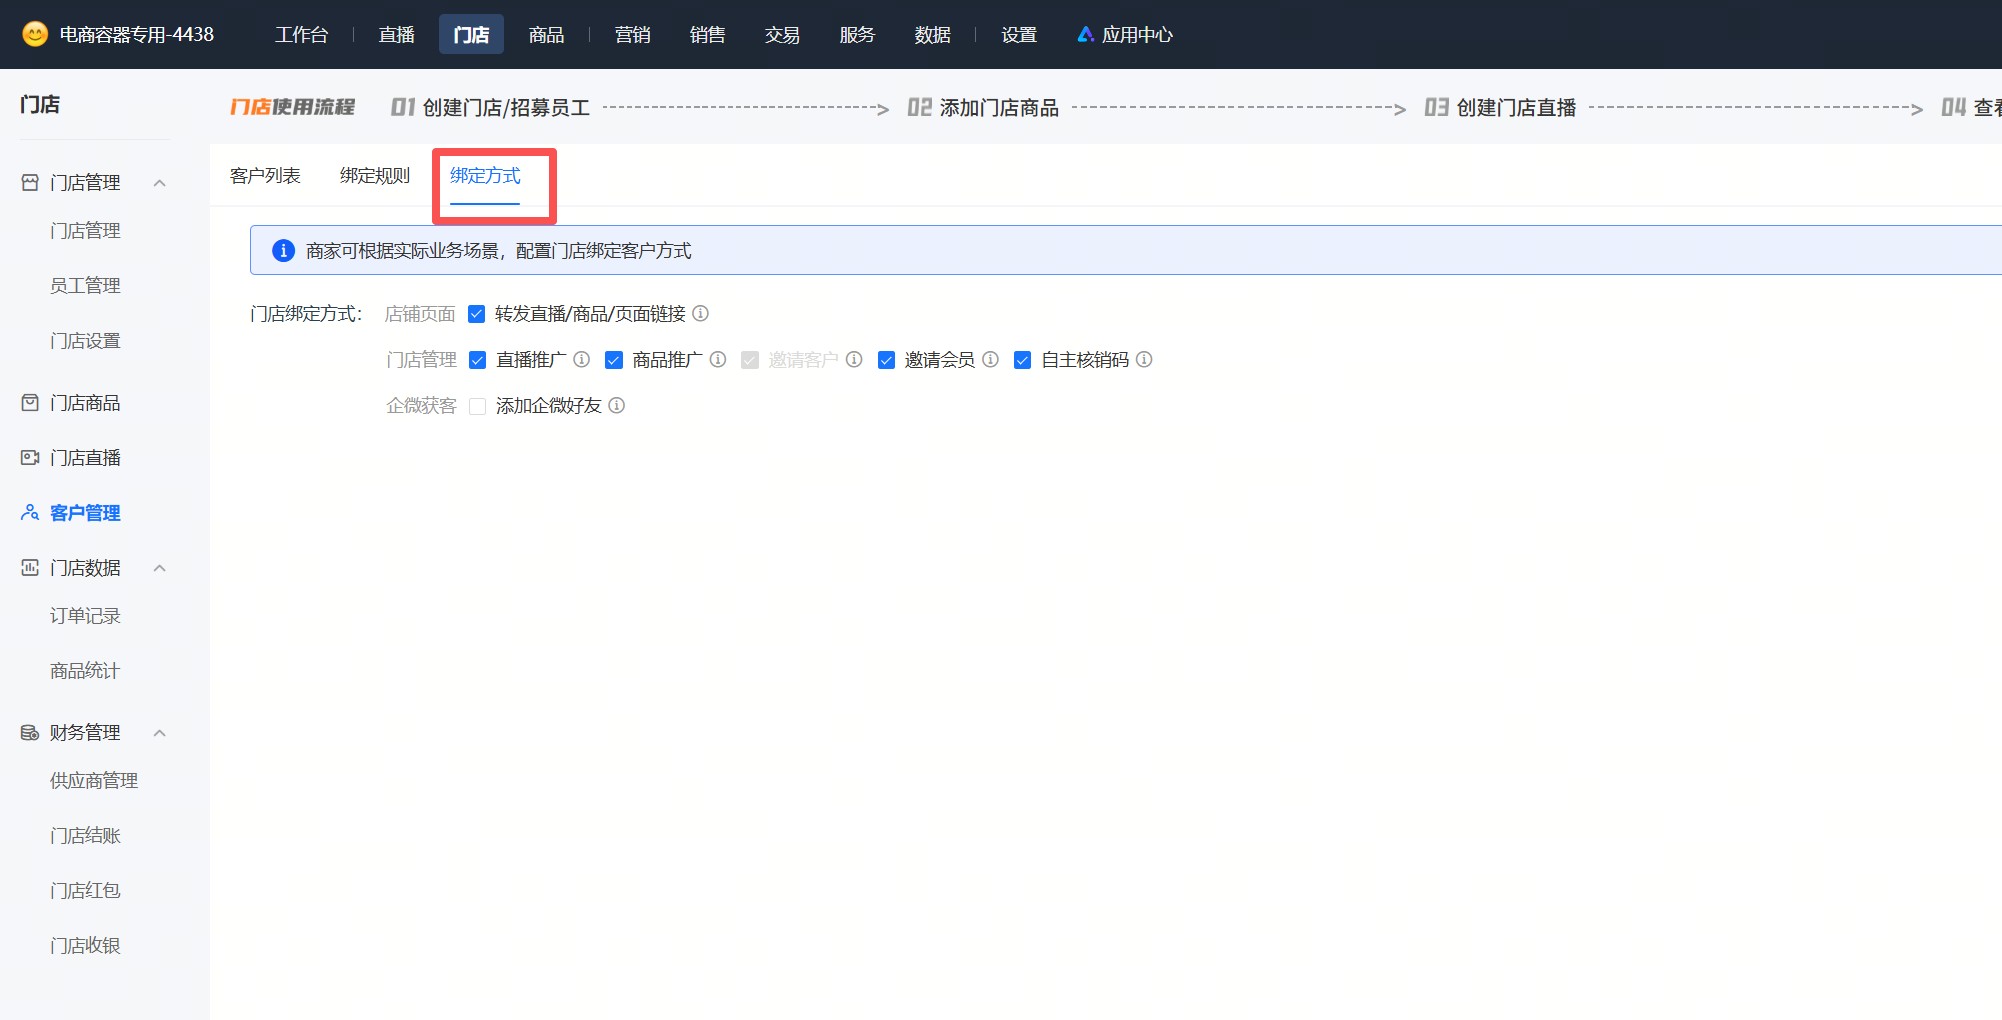This screenshot has height=1020, width=2002.
Task: Click the disabled 邀请客户 checkbox
Action: [x=750, y=360]
